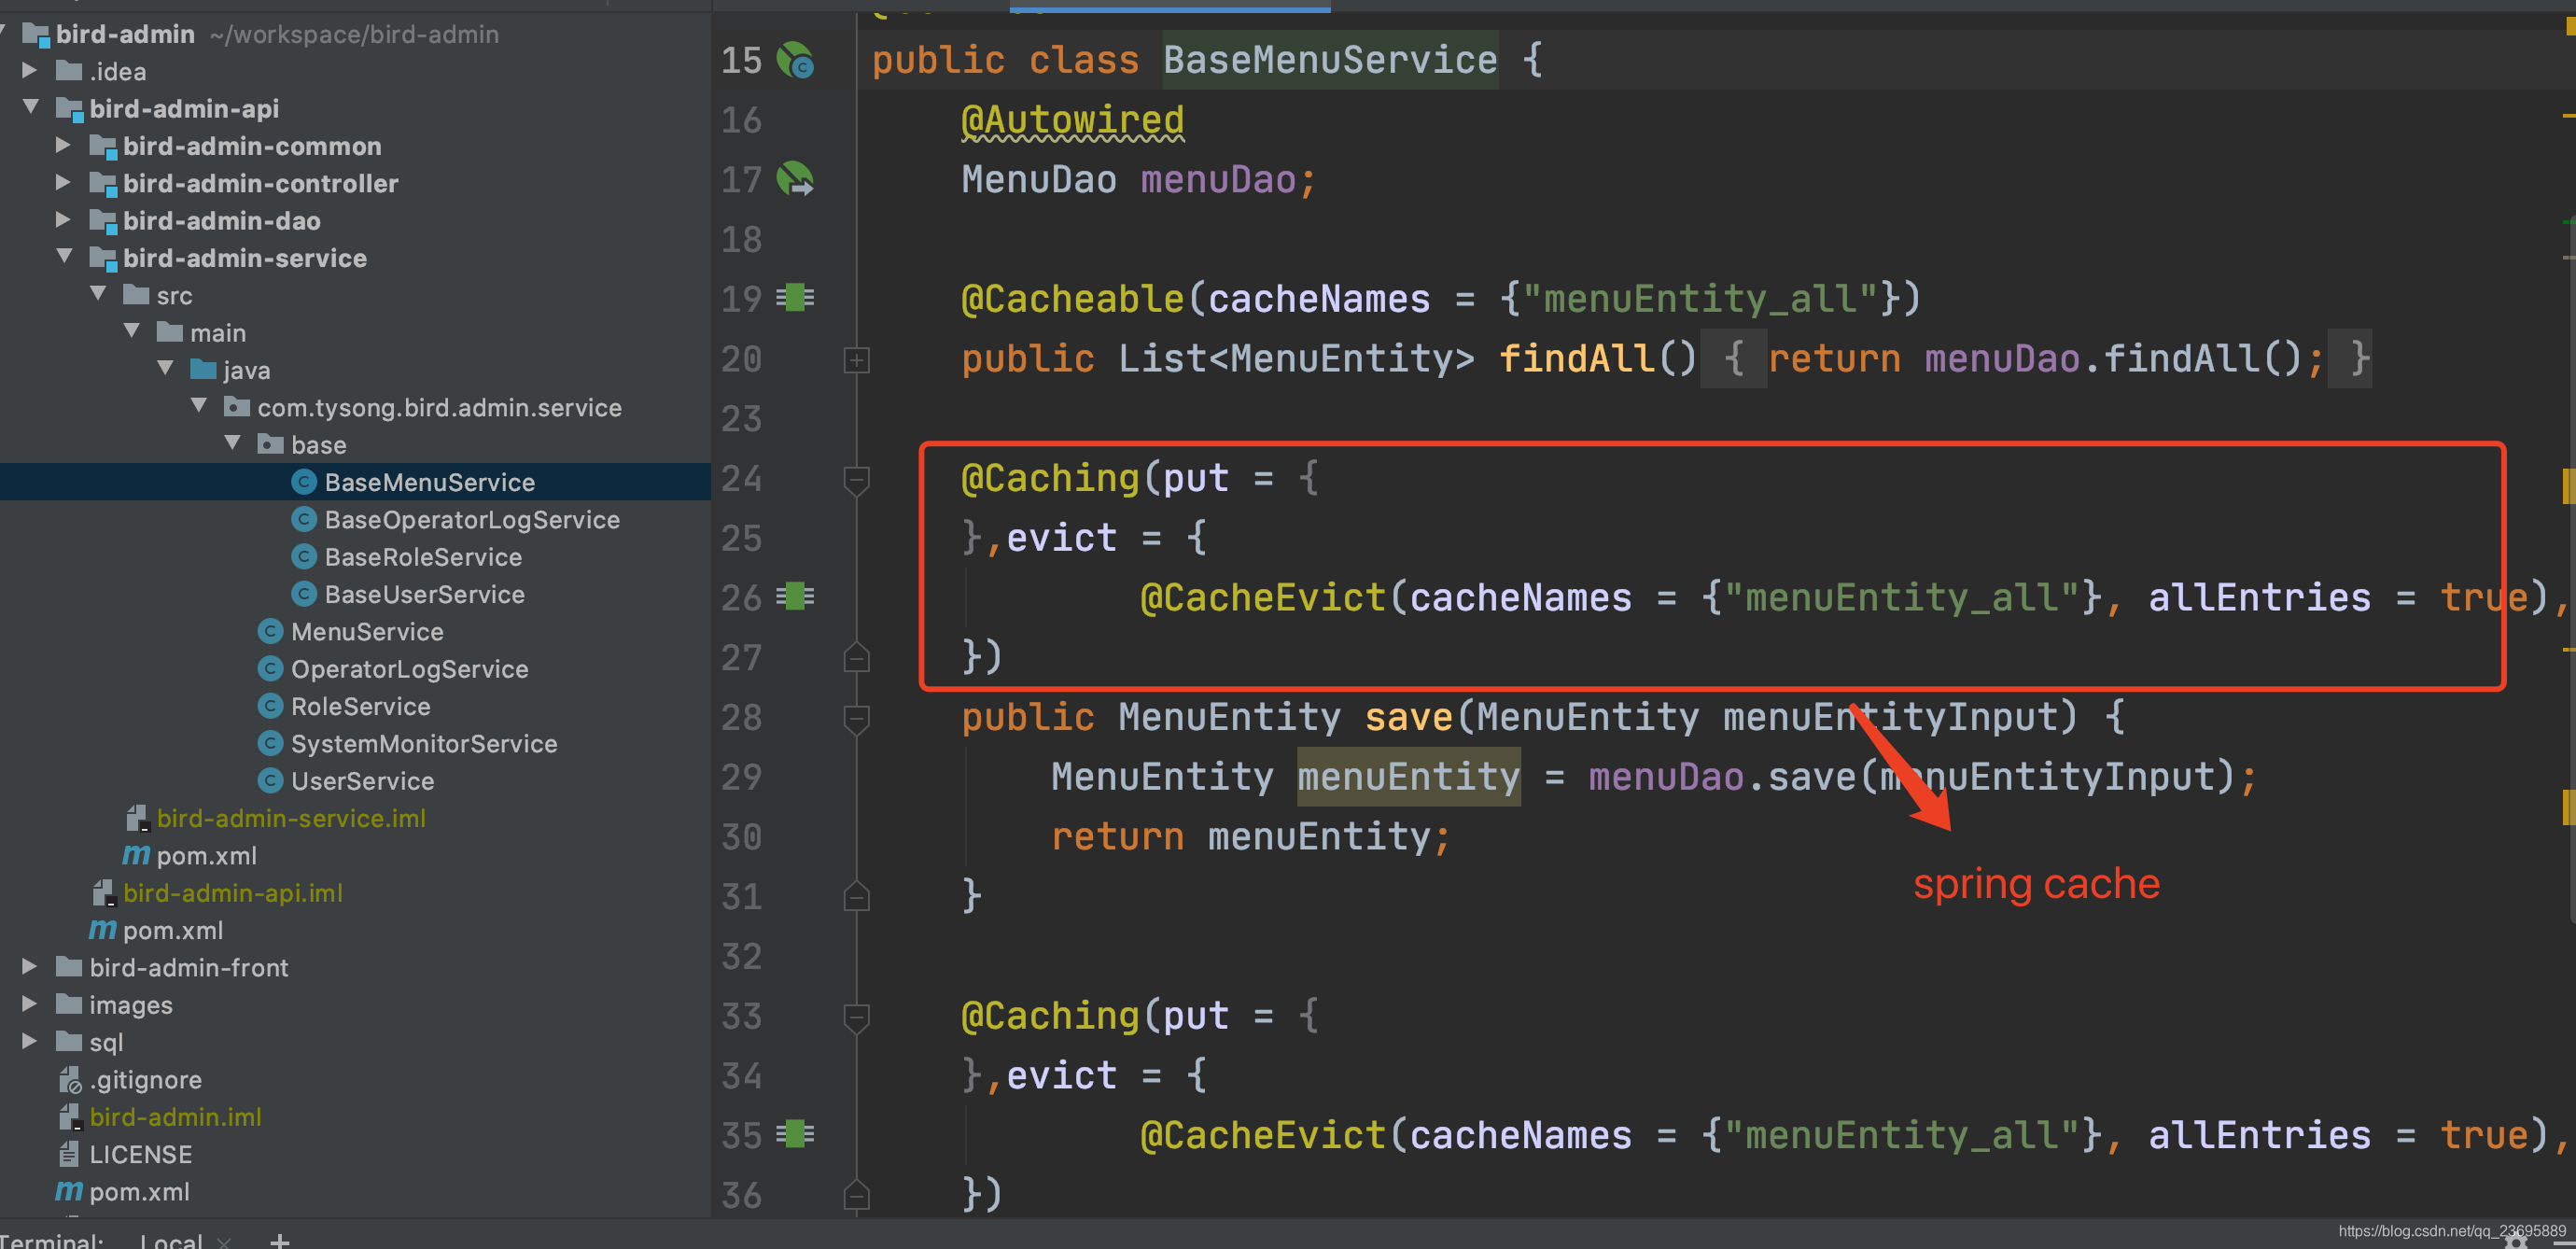
Task: Click the findAll method name on line 20
Action: tap(1576, 358)
